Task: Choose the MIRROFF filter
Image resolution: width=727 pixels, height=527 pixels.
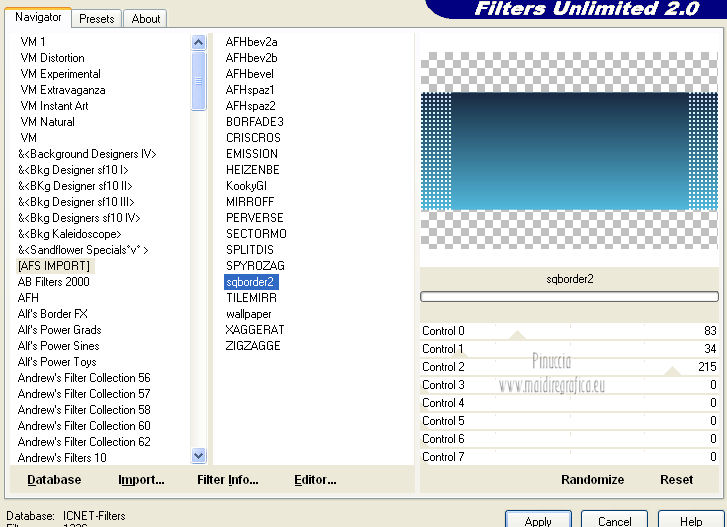Action: (250, 202)
